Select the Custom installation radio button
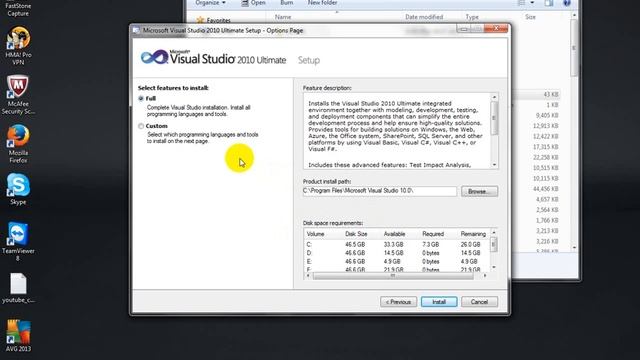The image size is (640, 360). coord(141,126)
